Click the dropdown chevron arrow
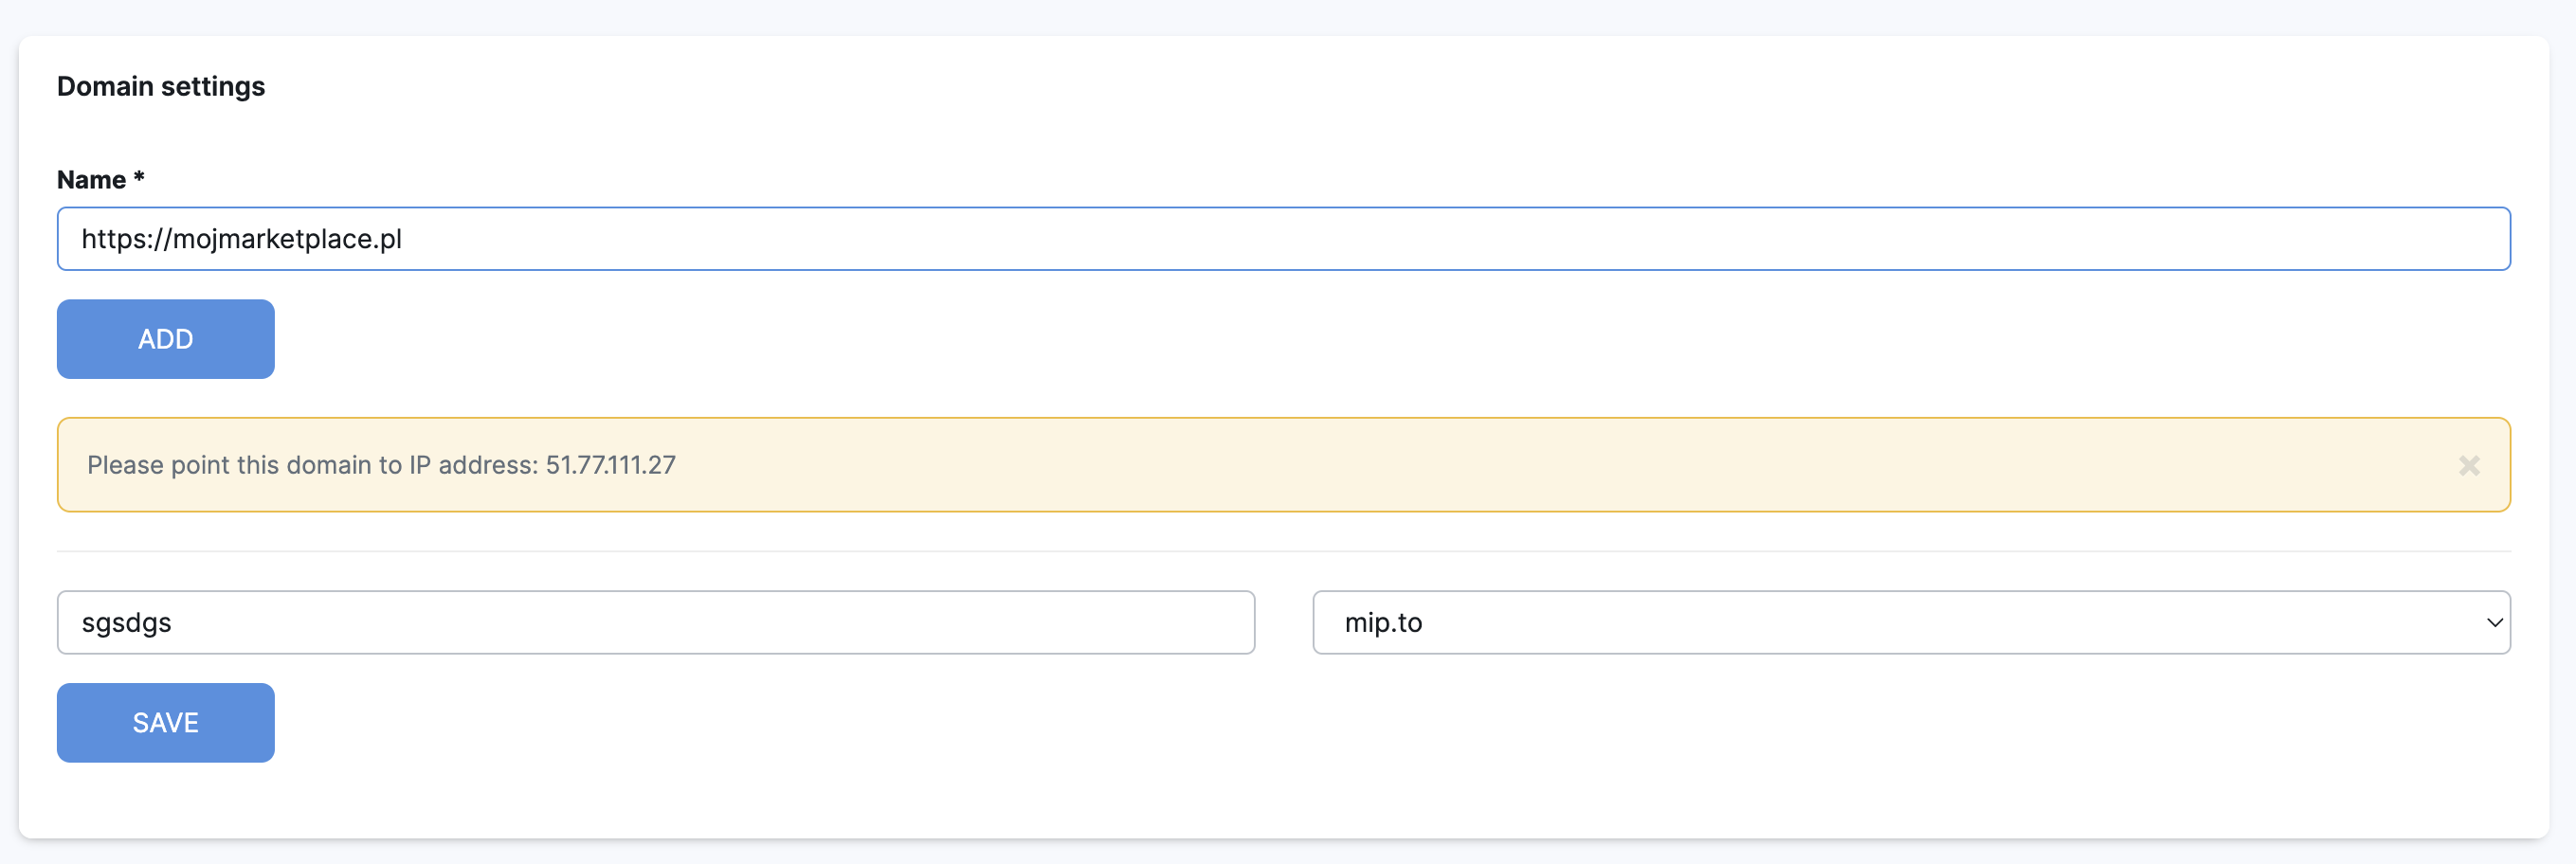 tap(2494, 622)
